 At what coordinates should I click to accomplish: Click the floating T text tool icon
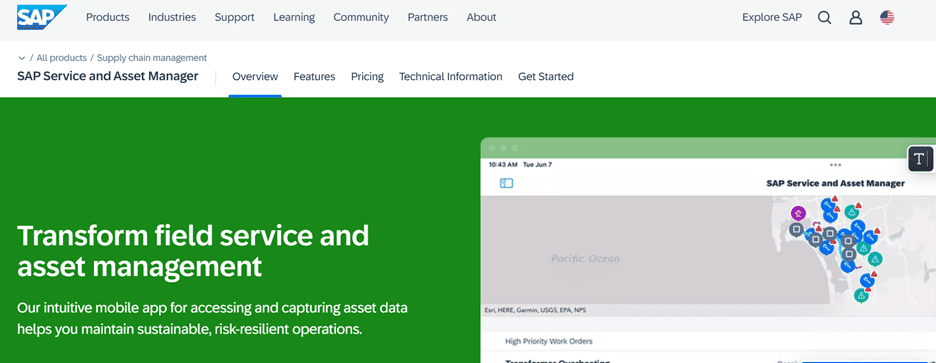[920, 159]
